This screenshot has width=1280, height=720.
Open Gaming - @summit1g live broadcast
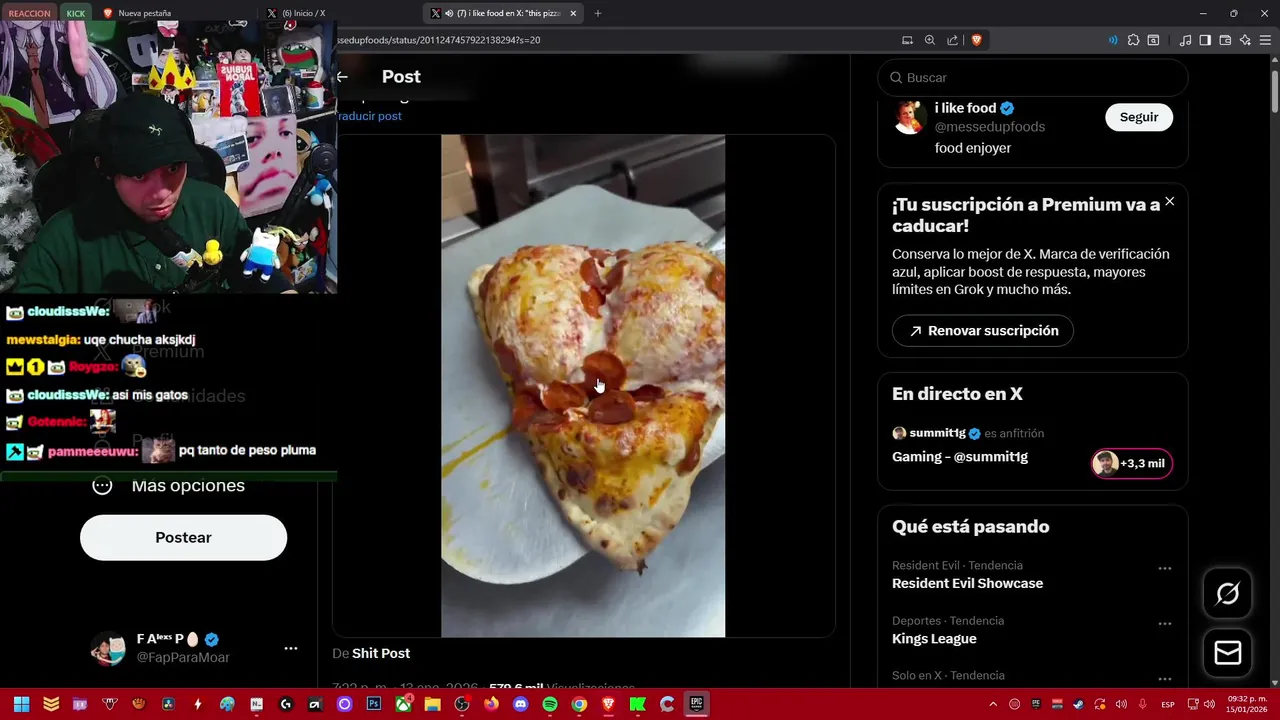[x=960, y=457]
